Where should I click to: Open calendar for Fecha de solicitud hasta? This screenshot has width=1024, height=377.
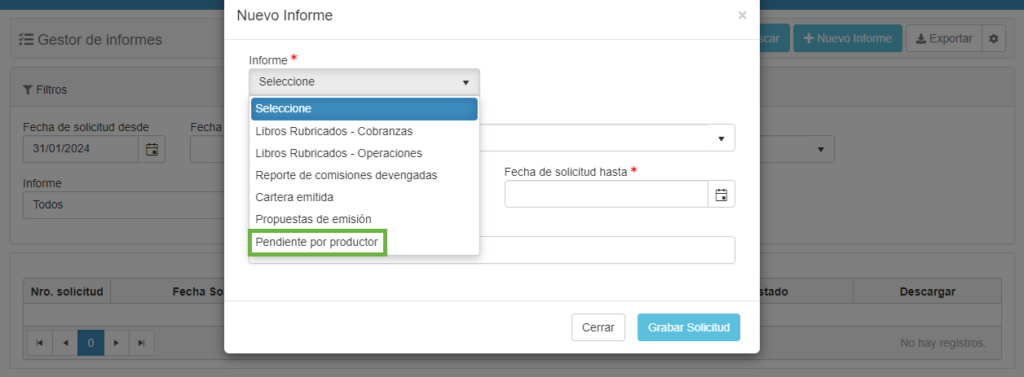722,194
